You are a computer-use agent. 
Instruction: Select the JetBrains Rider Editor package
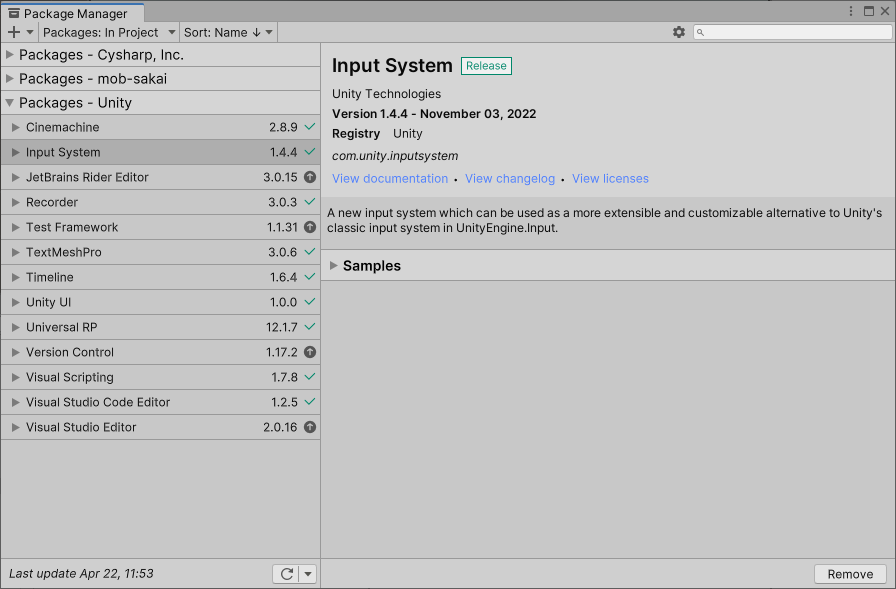161,177
